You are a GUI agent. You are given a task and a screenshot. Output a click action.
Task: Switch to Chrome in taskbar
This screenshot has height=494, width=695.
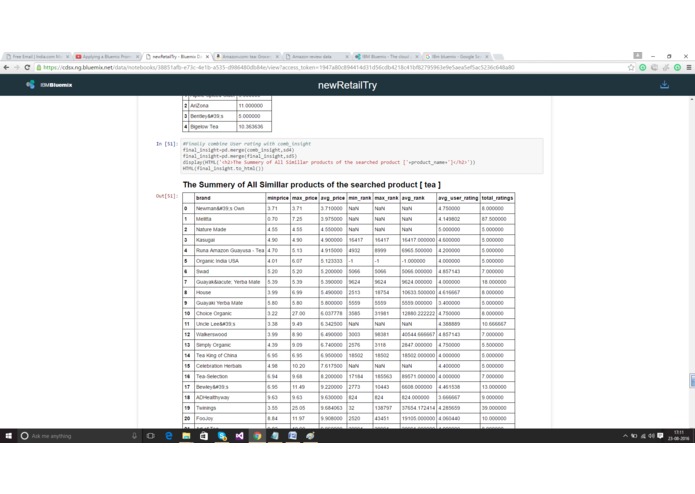(257, 436)
